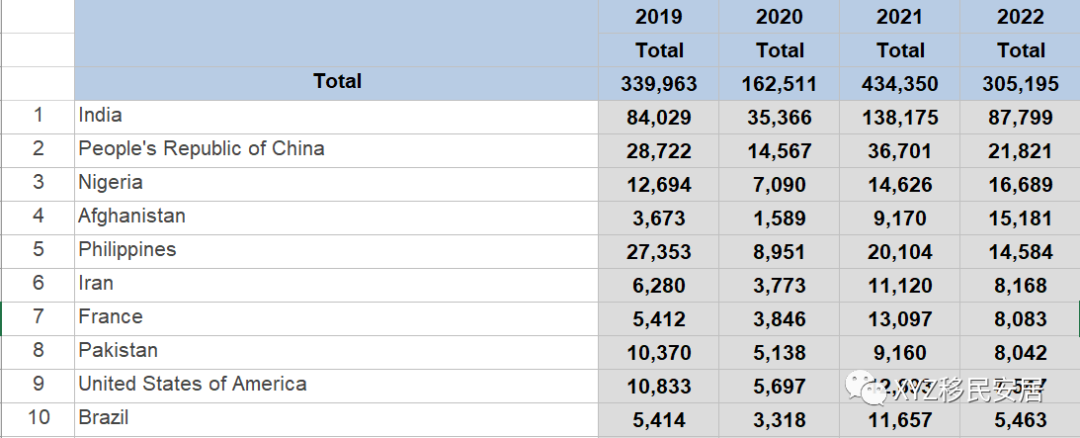Click the United States of America cell

coord(336,386)
